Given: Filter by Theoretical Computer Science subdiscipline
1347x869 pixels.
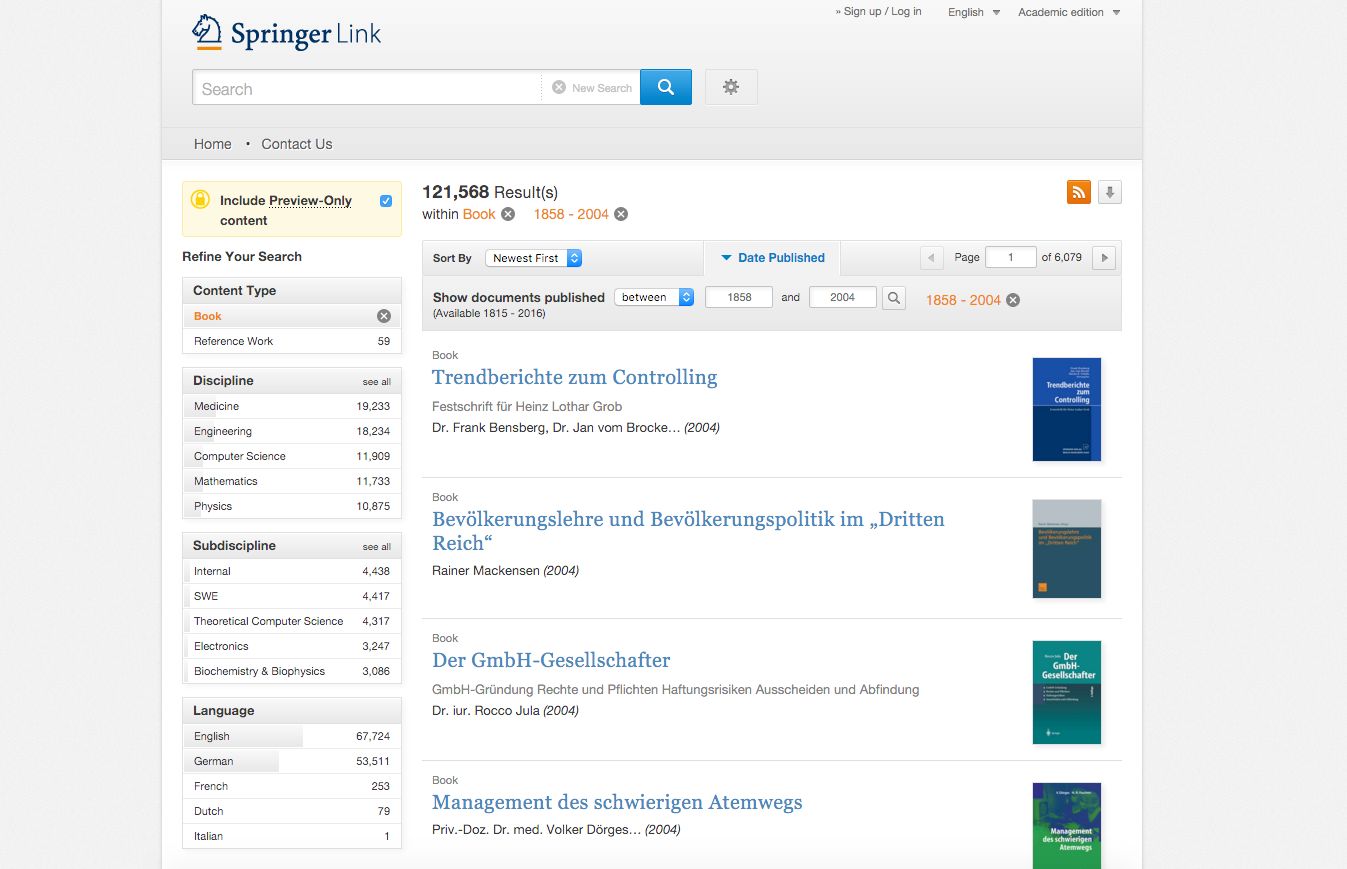Looking at the screenshot, I should point(292,621).
